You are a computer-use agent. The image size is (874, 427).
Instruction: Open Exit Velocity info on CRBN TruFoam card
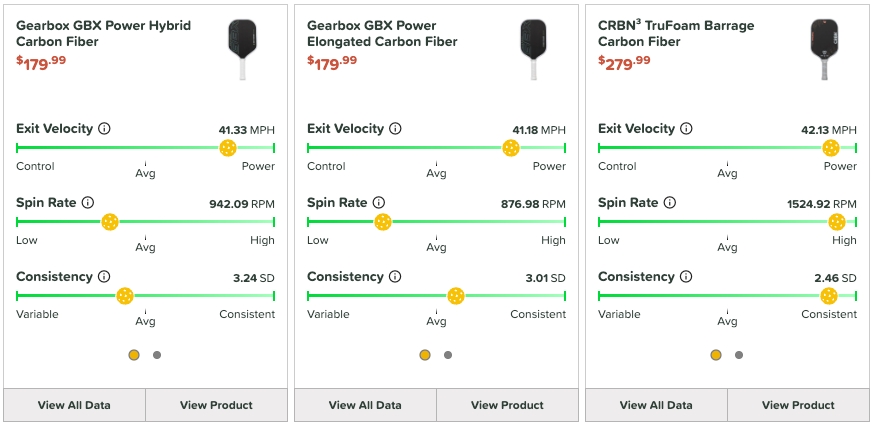687,129
